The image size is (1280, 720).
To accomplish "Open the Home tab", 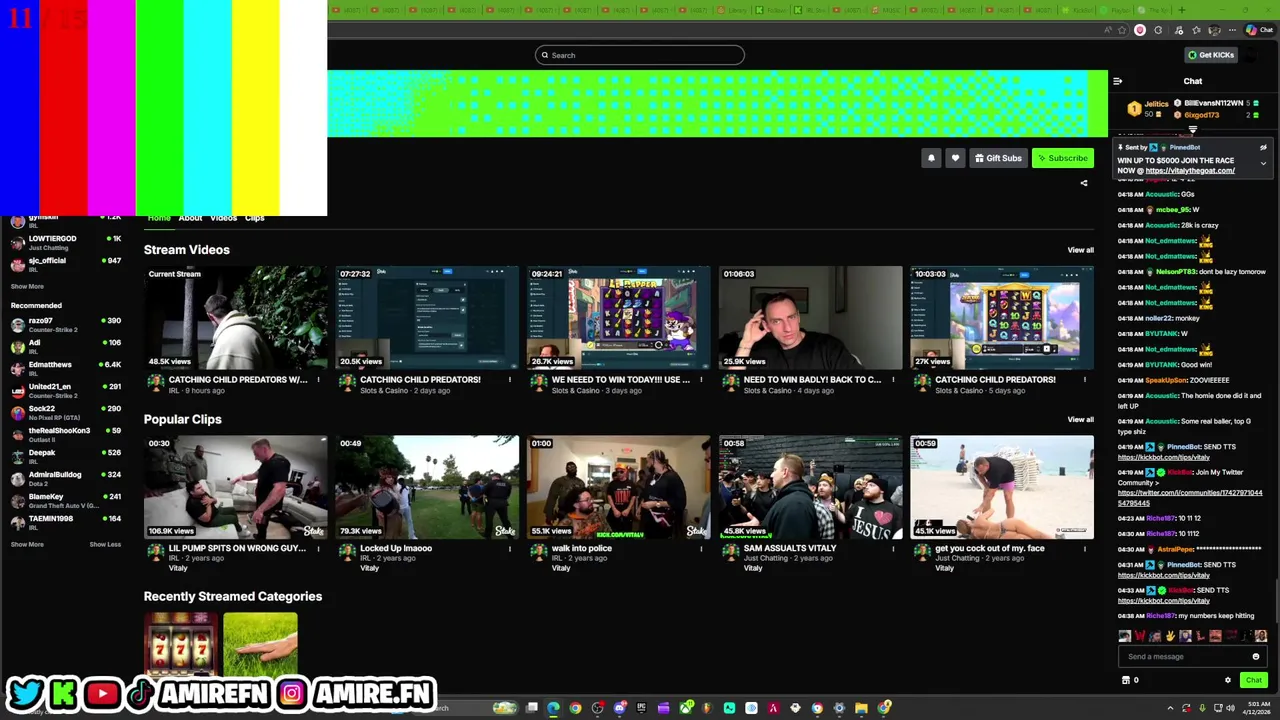I will [x=159, y=218].
